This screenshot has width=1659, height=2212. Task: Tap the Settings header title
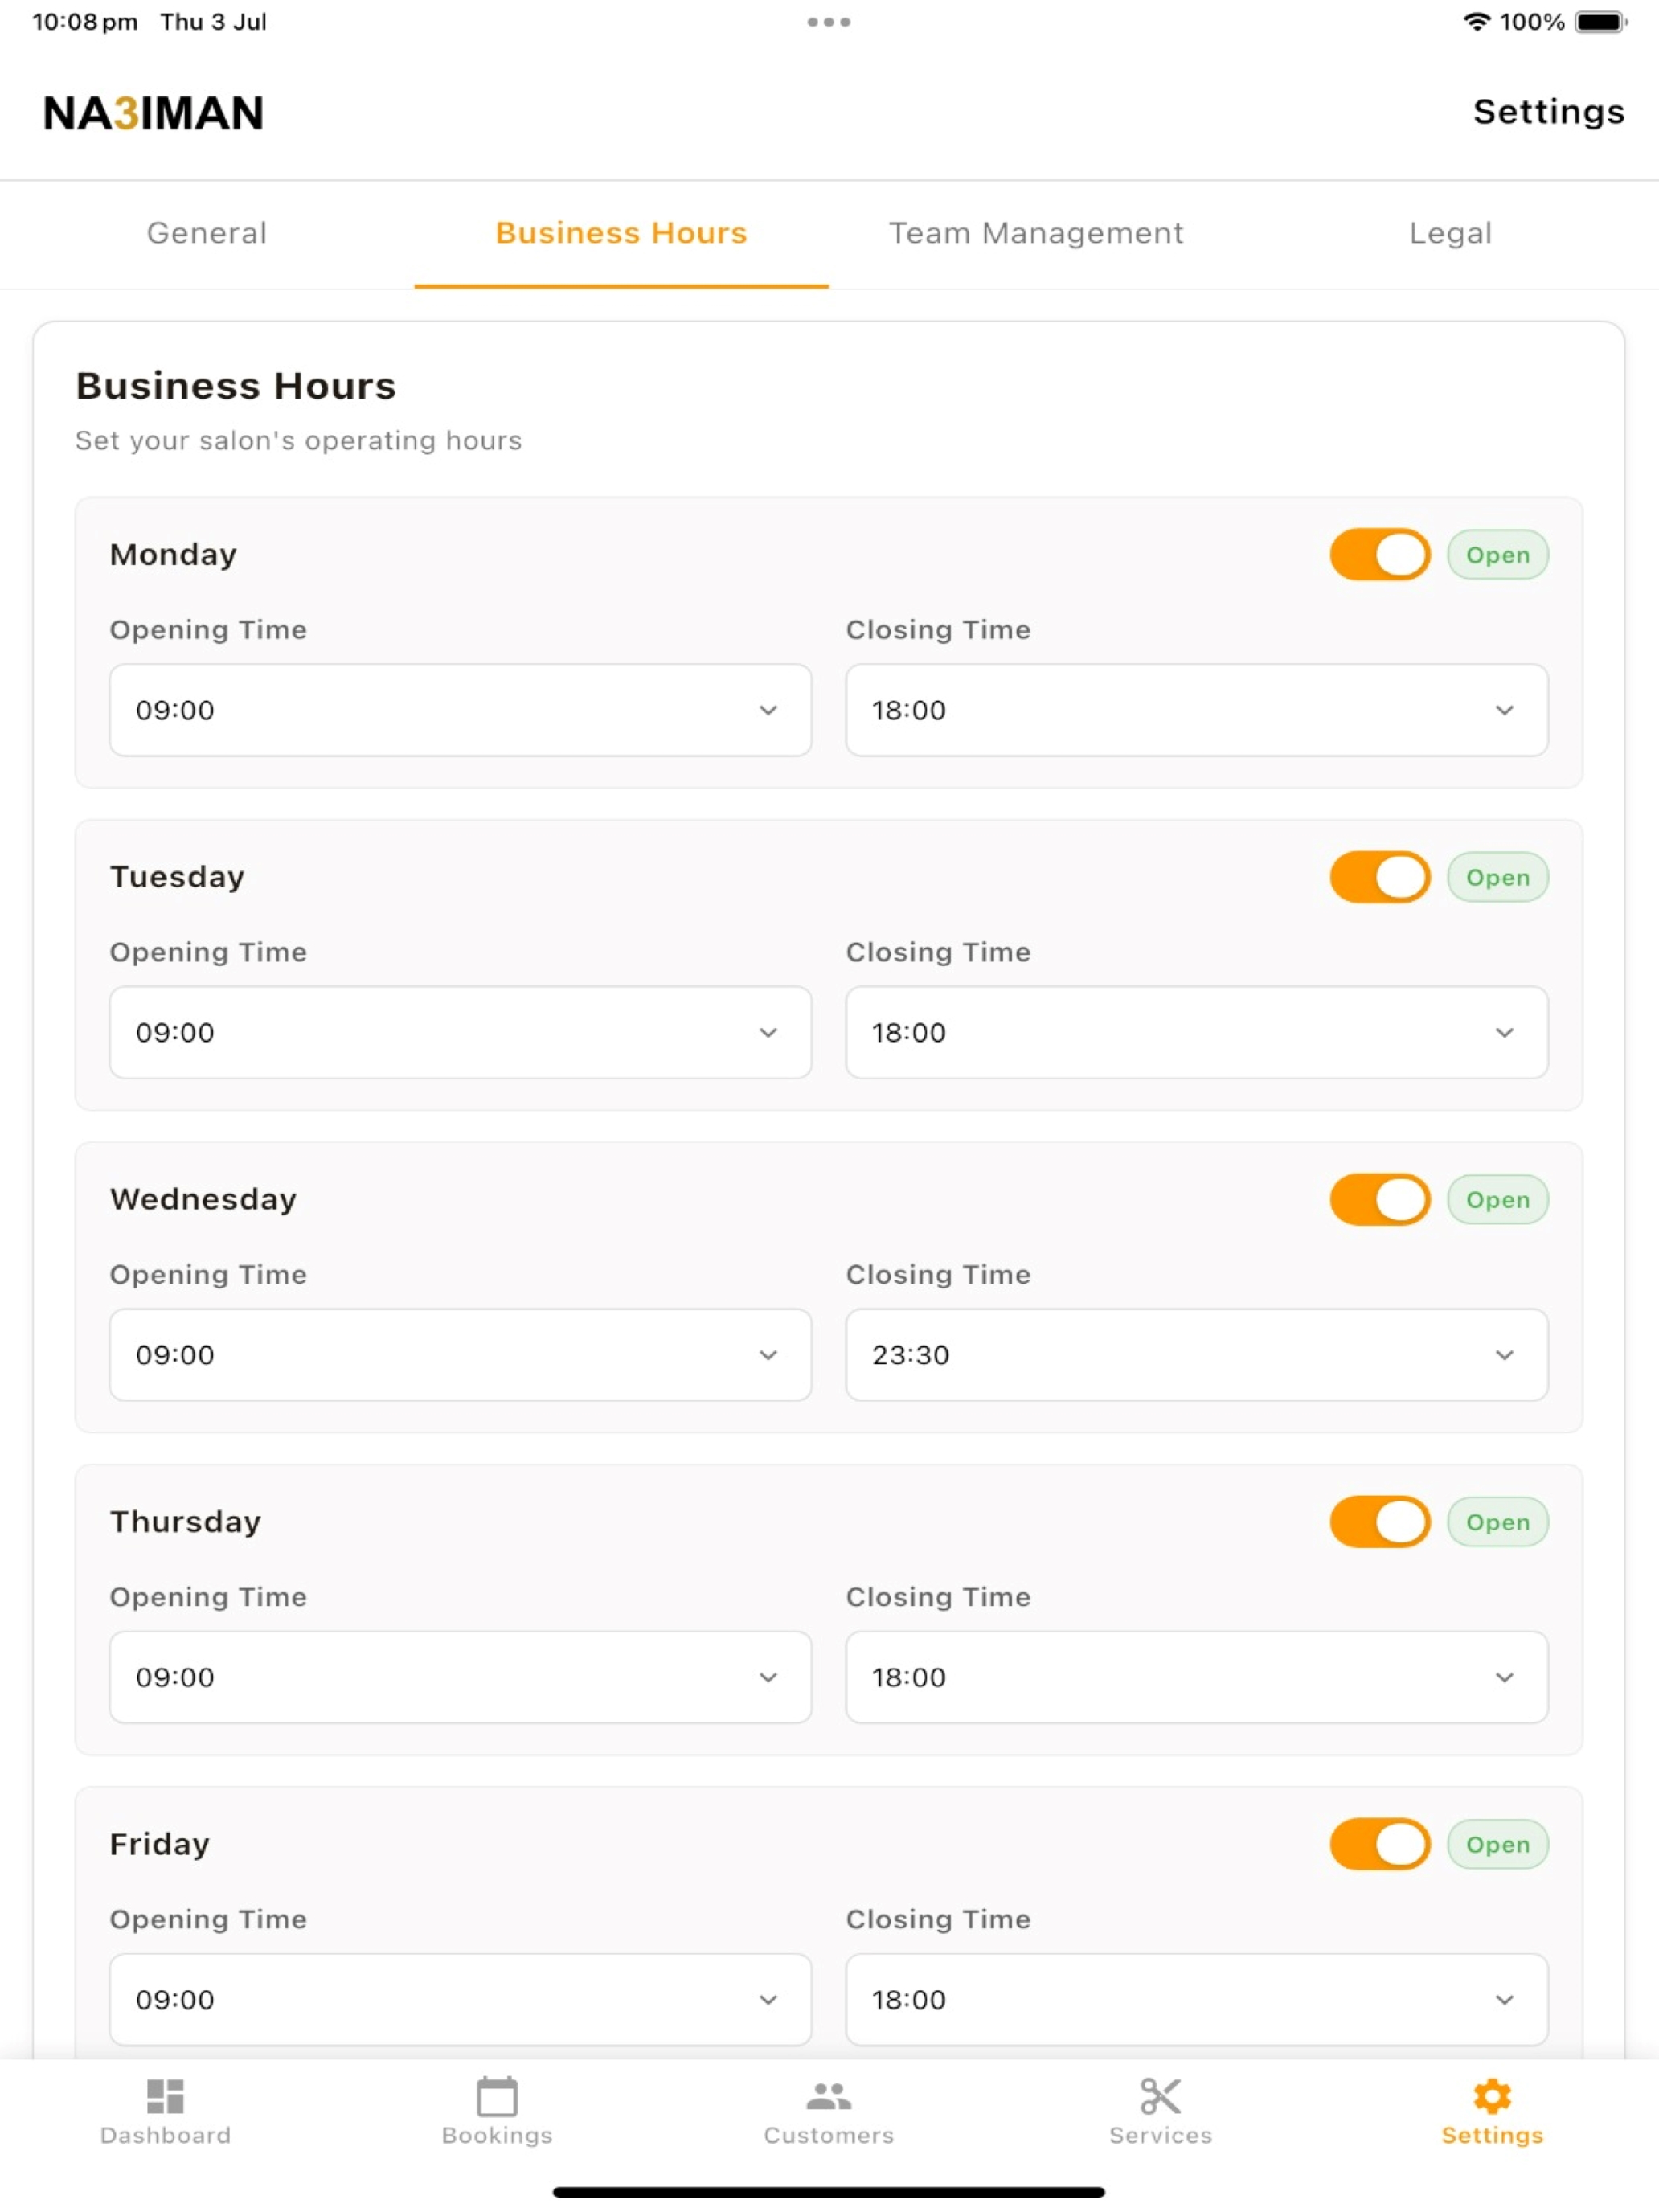[x=1549, y=112]
